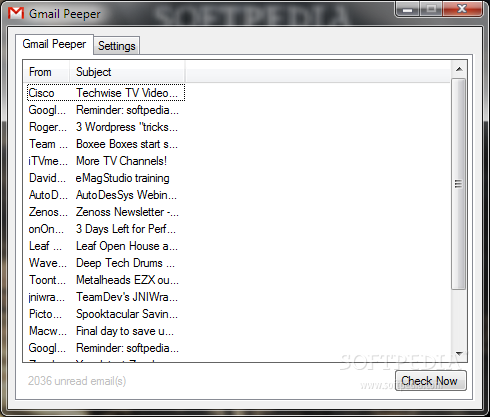Select the 3 Days Left for Perf email
Screen dimensions: 490x417
click(x=106, y=229)
